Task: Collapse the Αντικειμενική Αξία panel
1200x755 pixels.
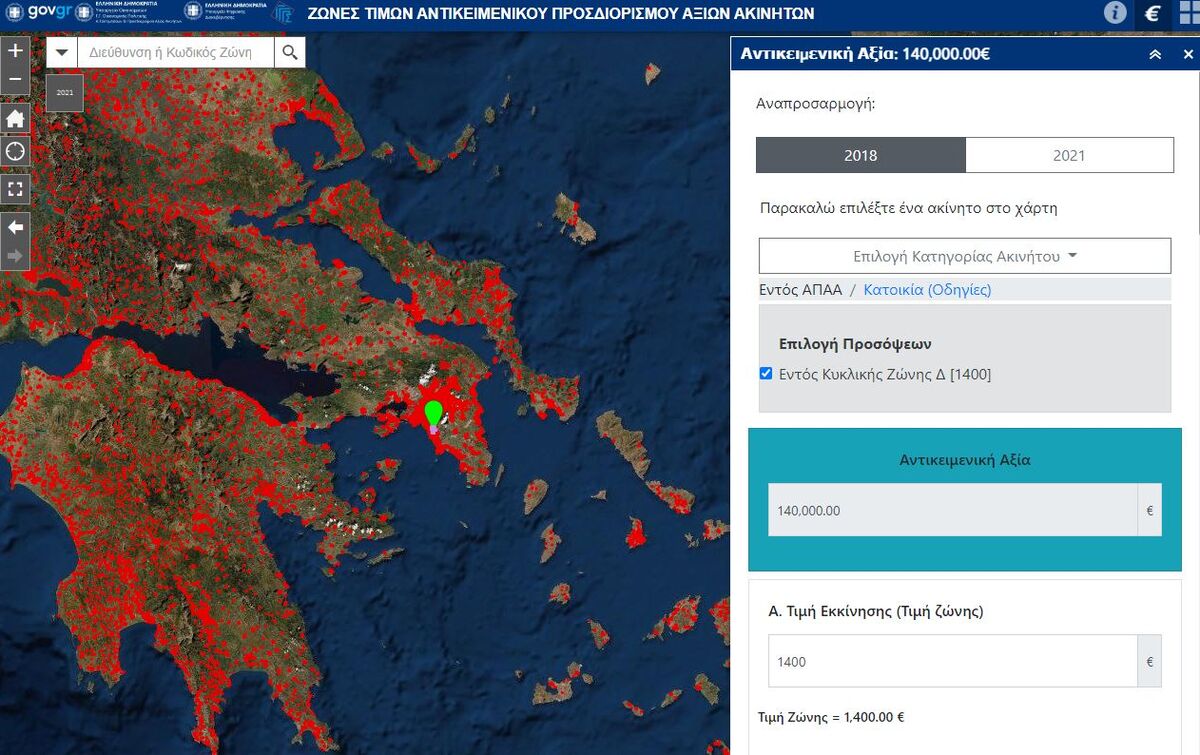Action: 1155,55
